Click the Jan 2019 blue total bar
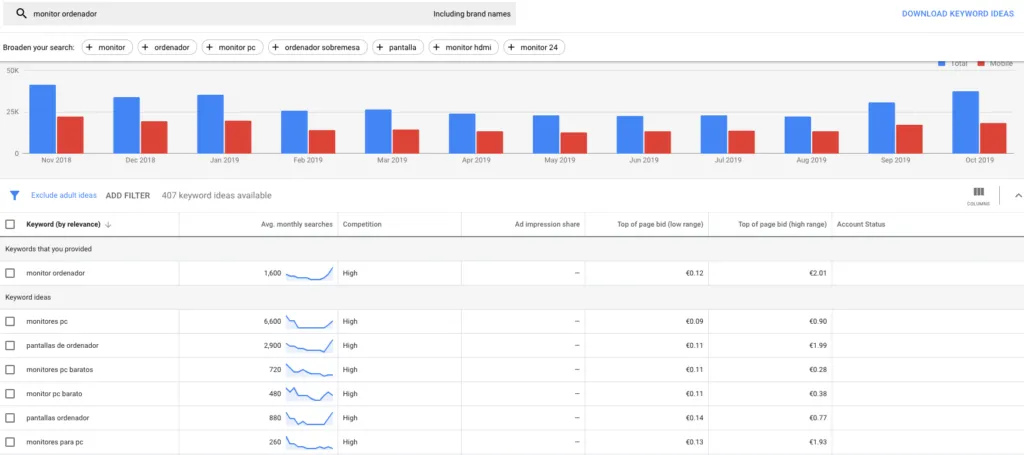The width and height of the screenshot is (1024, 455). 210,124
